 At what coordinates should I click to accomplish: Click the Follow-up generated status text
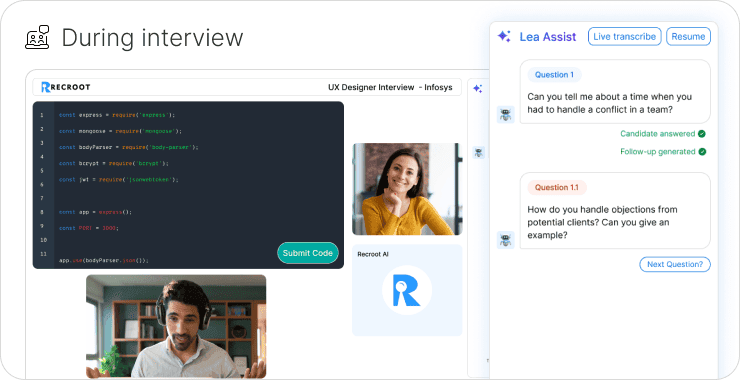coord(657,152)
